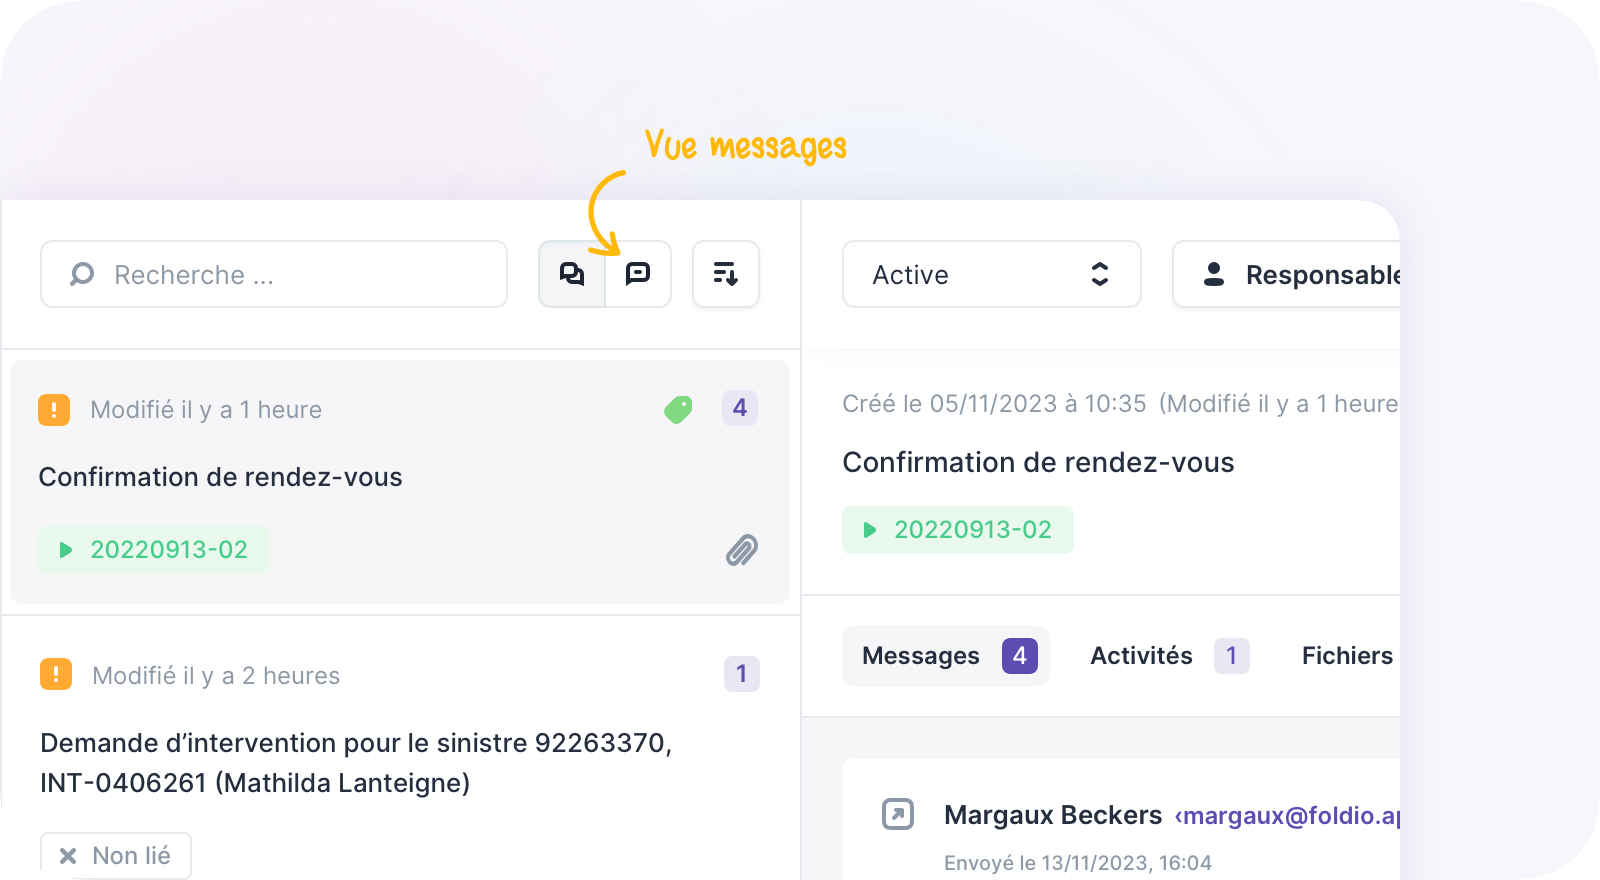Expand case 20220913-02 tag in list

click(x=154, y=550)
